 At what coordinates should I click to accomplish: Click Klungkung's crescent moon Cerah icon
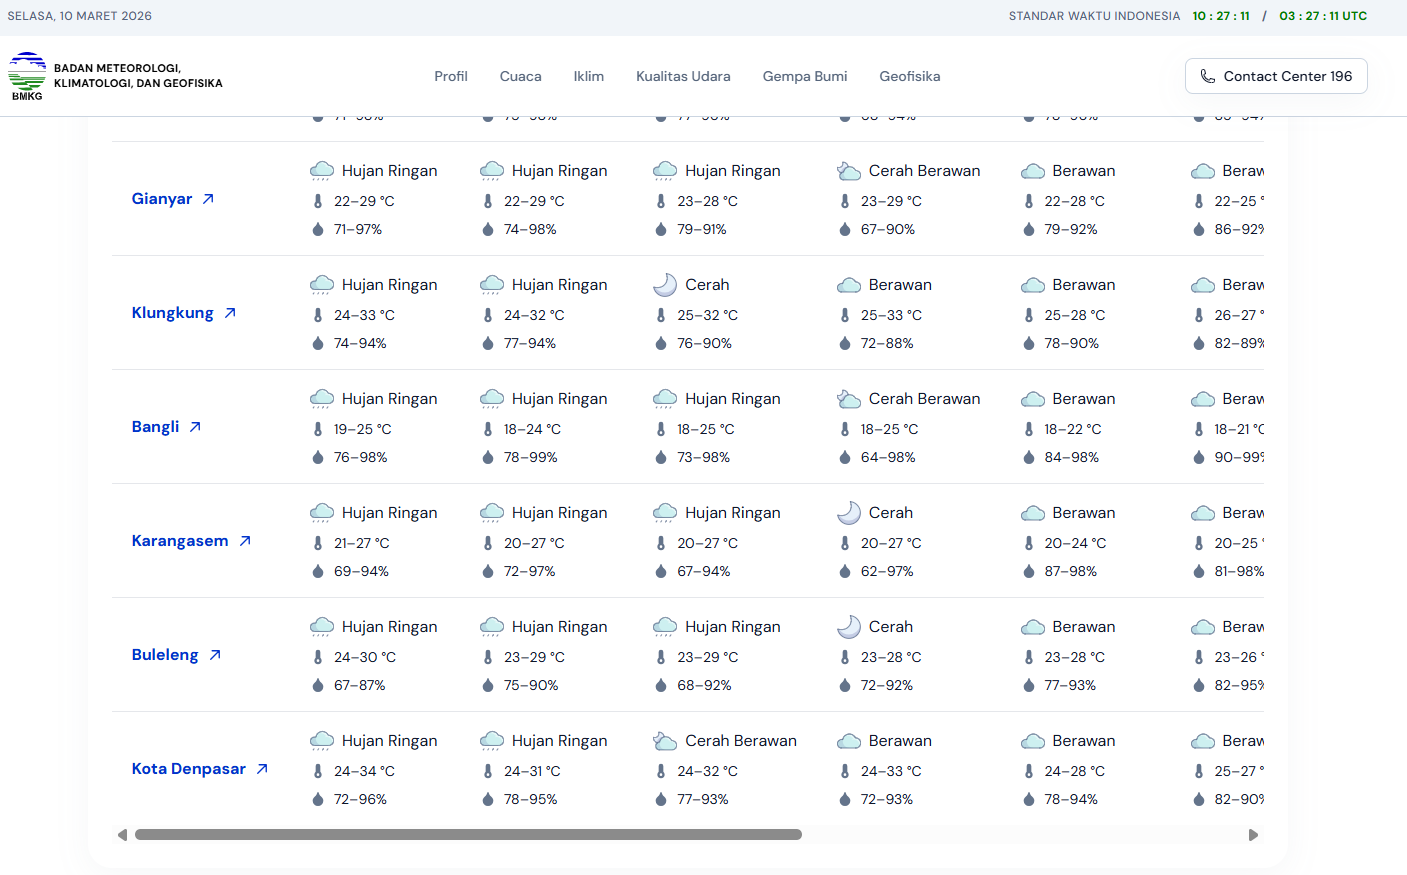pyautogui.click(x=665, y=285)
